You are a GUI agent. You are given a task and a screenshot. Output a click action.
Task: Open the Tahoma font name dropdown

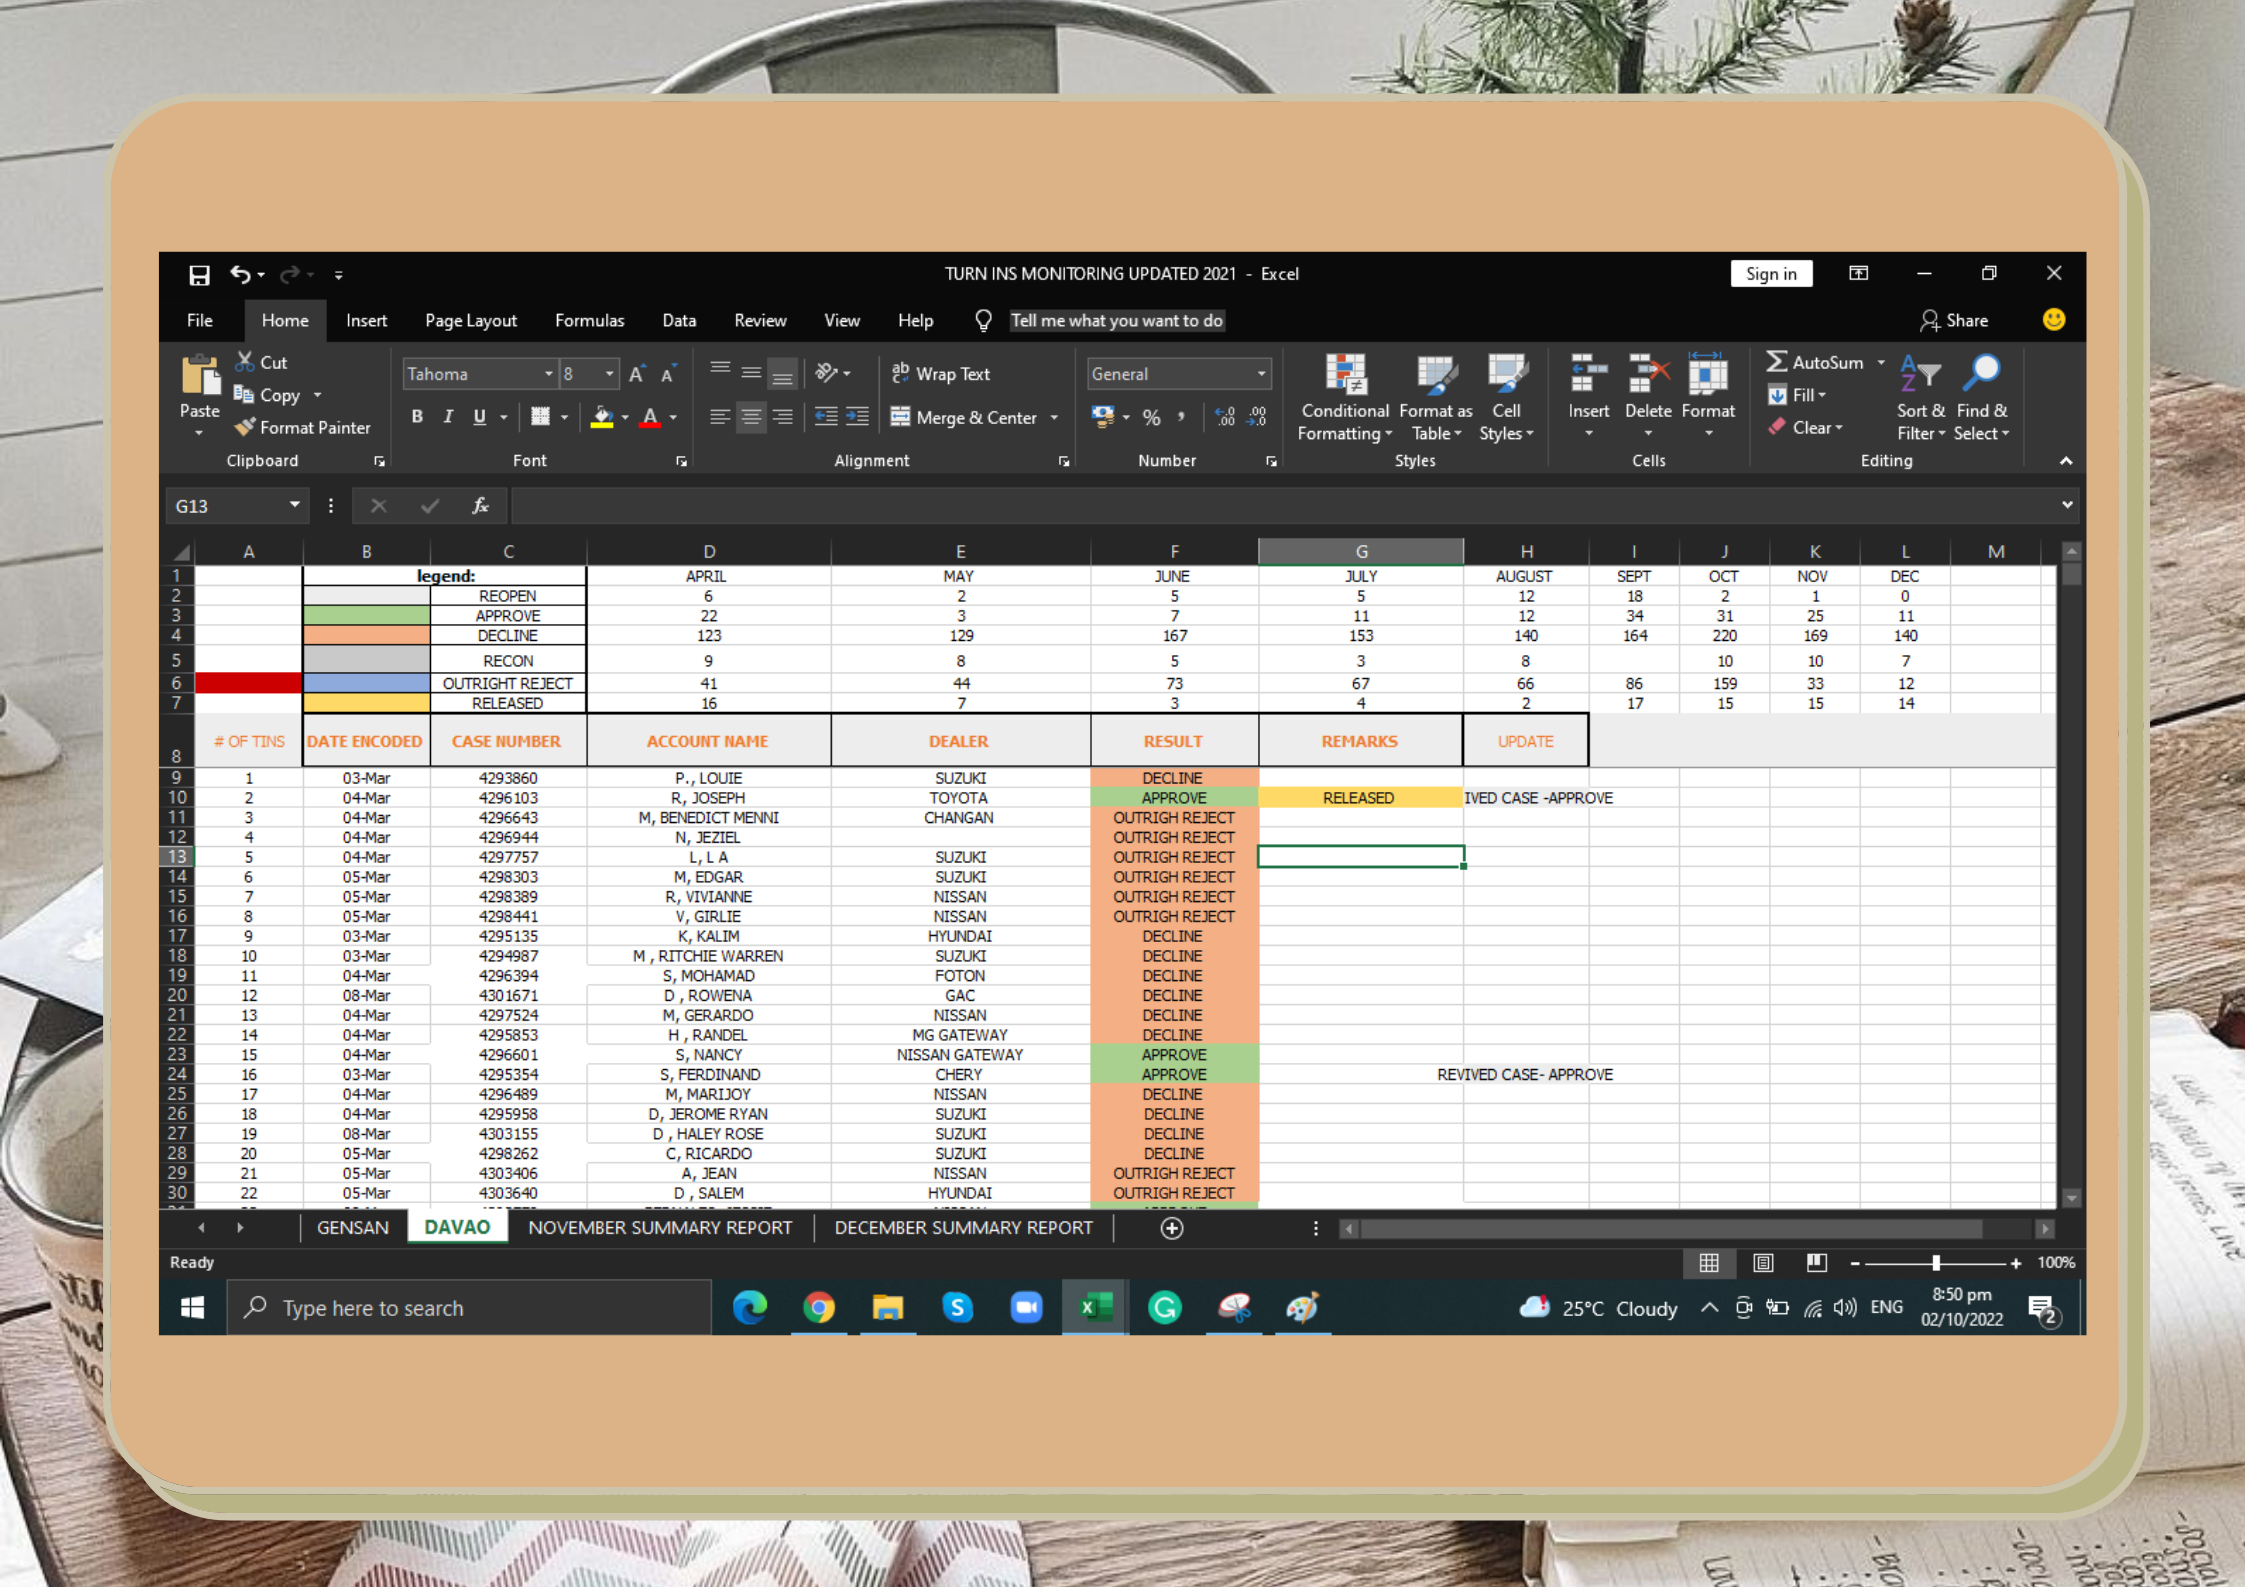(548, 374)
